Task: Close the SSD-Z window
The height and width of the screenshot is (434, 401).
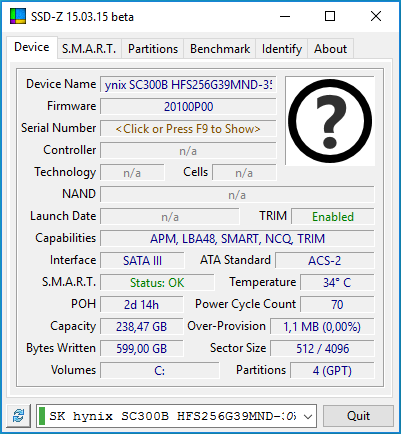Action: click(376, 16)
